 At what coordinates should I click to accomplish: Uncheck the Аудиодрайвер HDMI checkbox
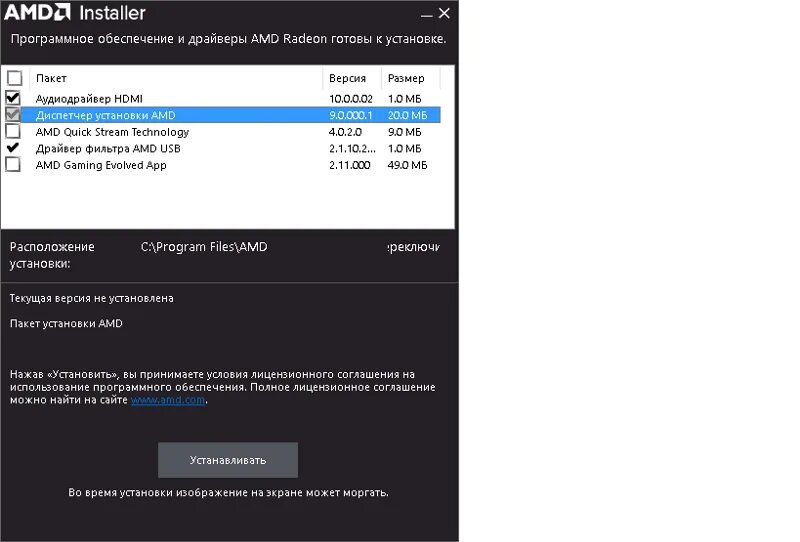[13, 98]
